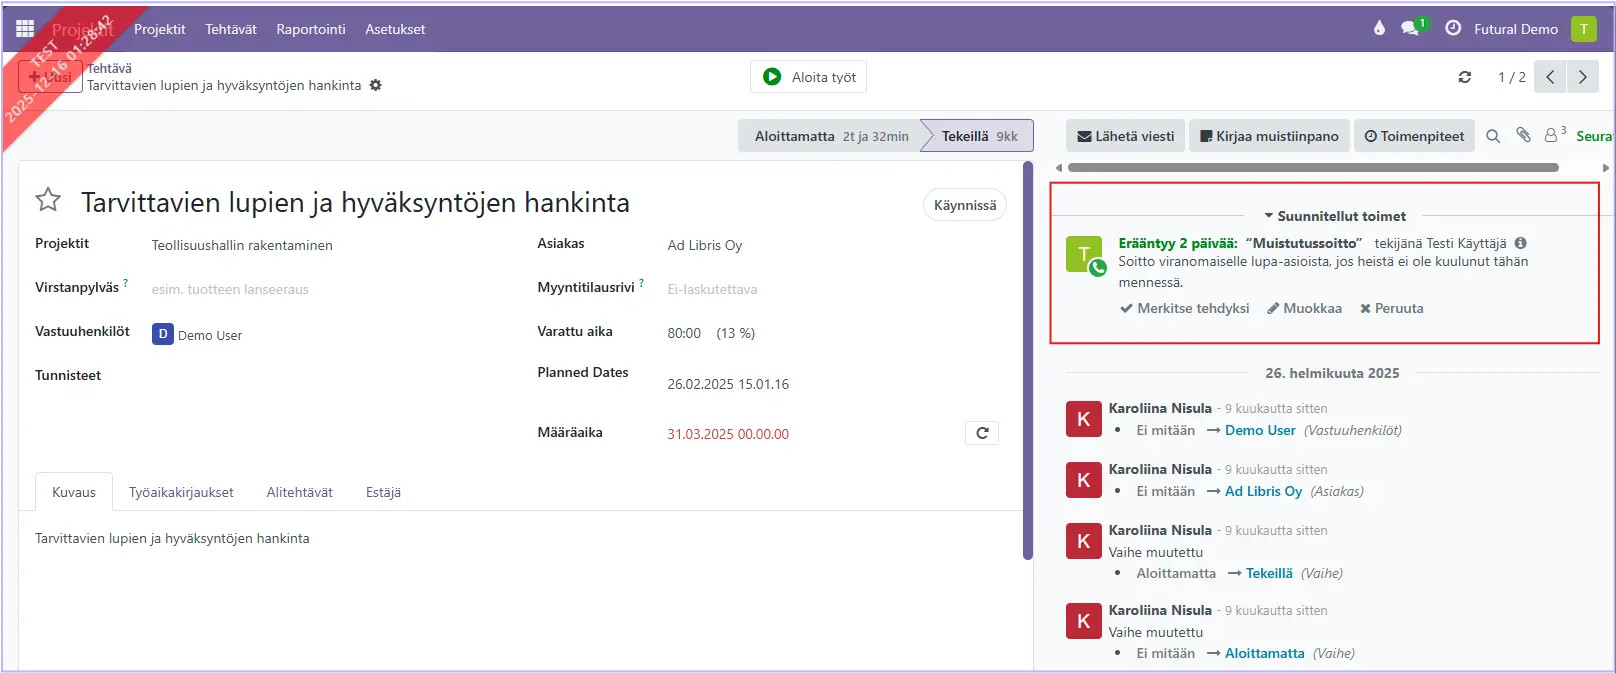Go to the next record arrow

1582,77
